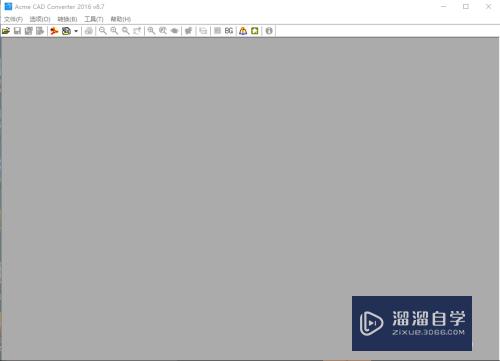Click the Save As icon after the floppy disk
Viewport: 500px width, 361px height.
[29, 31]
